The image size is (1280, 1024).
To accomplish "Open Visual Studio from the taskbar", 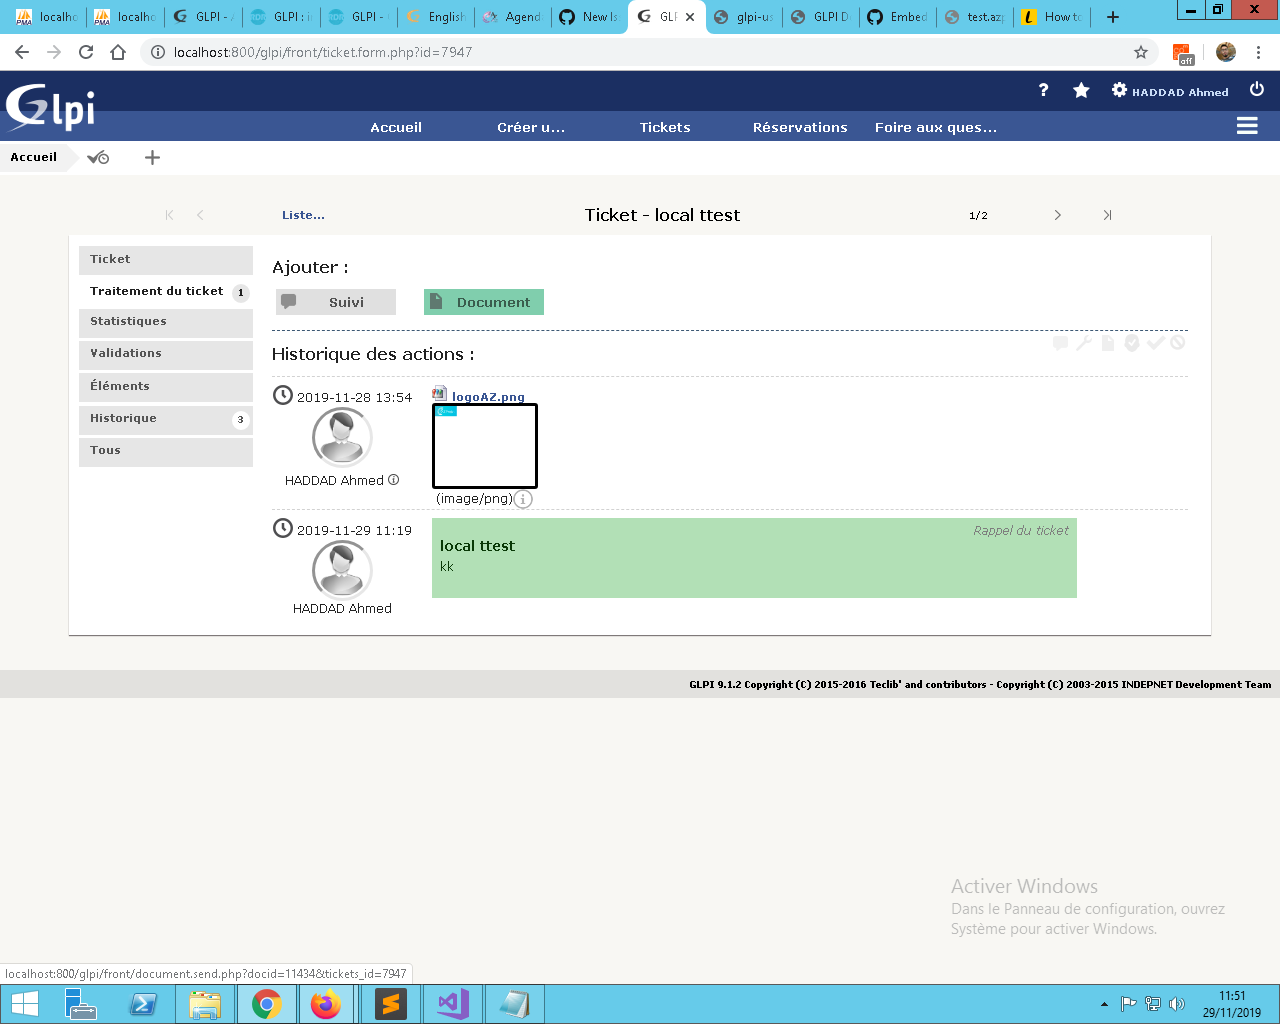I will 452,1004.
